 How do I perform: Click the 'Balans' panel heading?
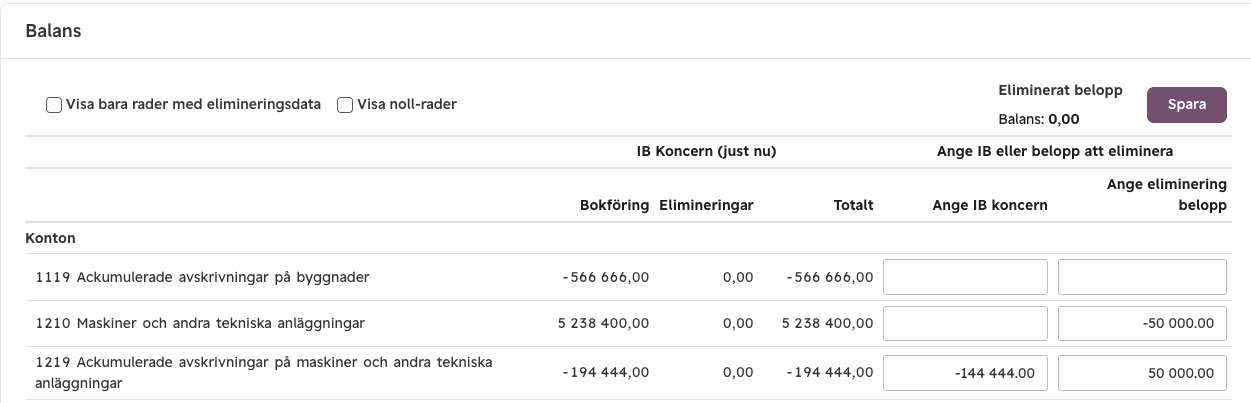(x=53, y=31)
